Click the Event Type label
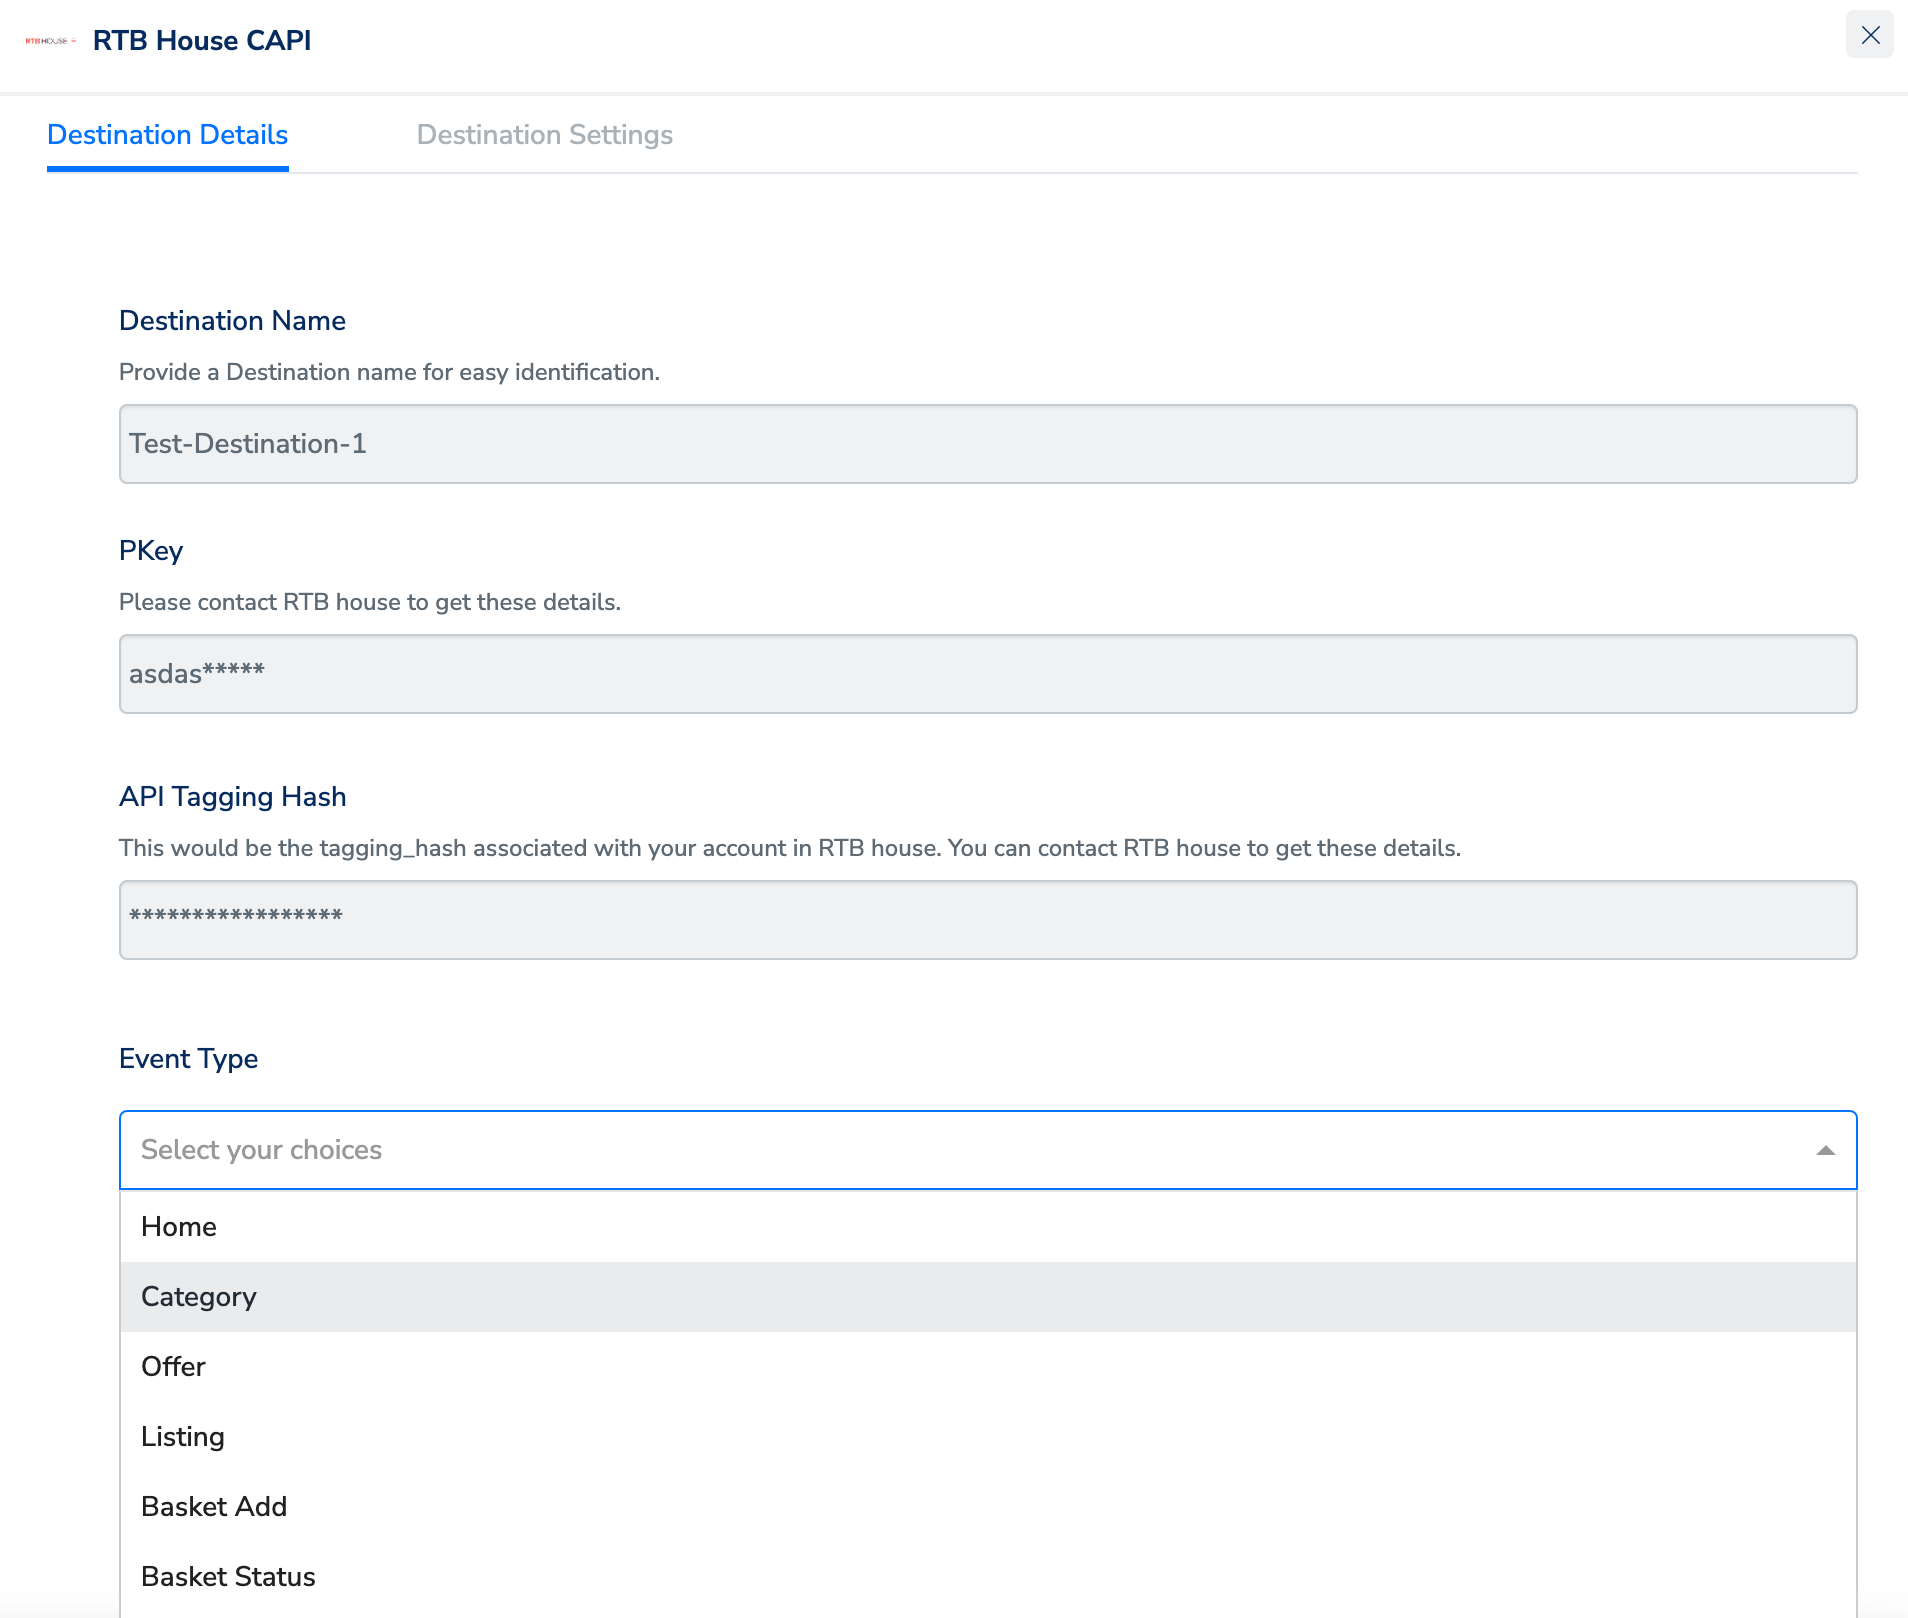Screen dimensions: 1908x1618 [188, 1059]
